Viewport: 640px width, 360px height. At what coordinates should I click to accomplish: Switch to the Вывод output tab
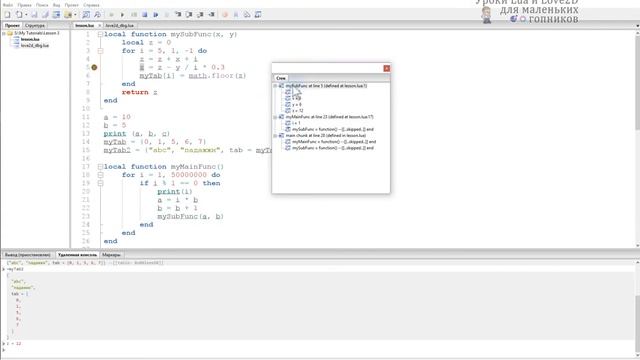tap(28, 255)
